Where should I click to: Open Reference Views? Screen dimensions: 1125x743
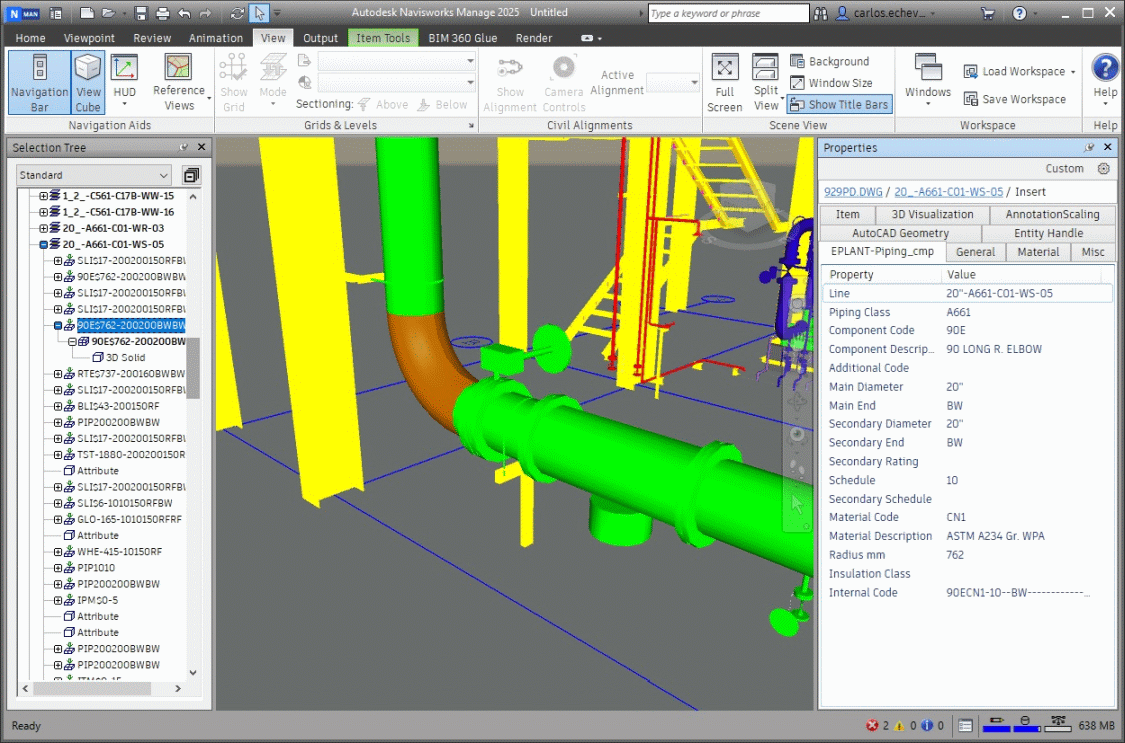tap(179, 82)
